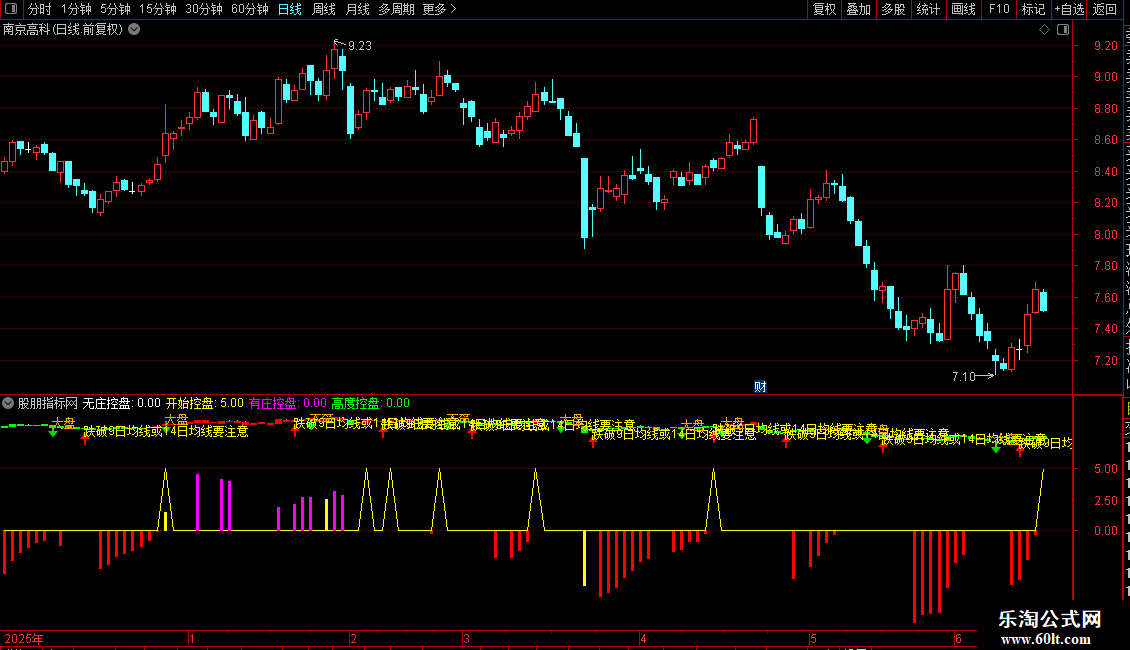Click the side panel icon below 返回
The image size is (1130, 650).
(1063, 30)
